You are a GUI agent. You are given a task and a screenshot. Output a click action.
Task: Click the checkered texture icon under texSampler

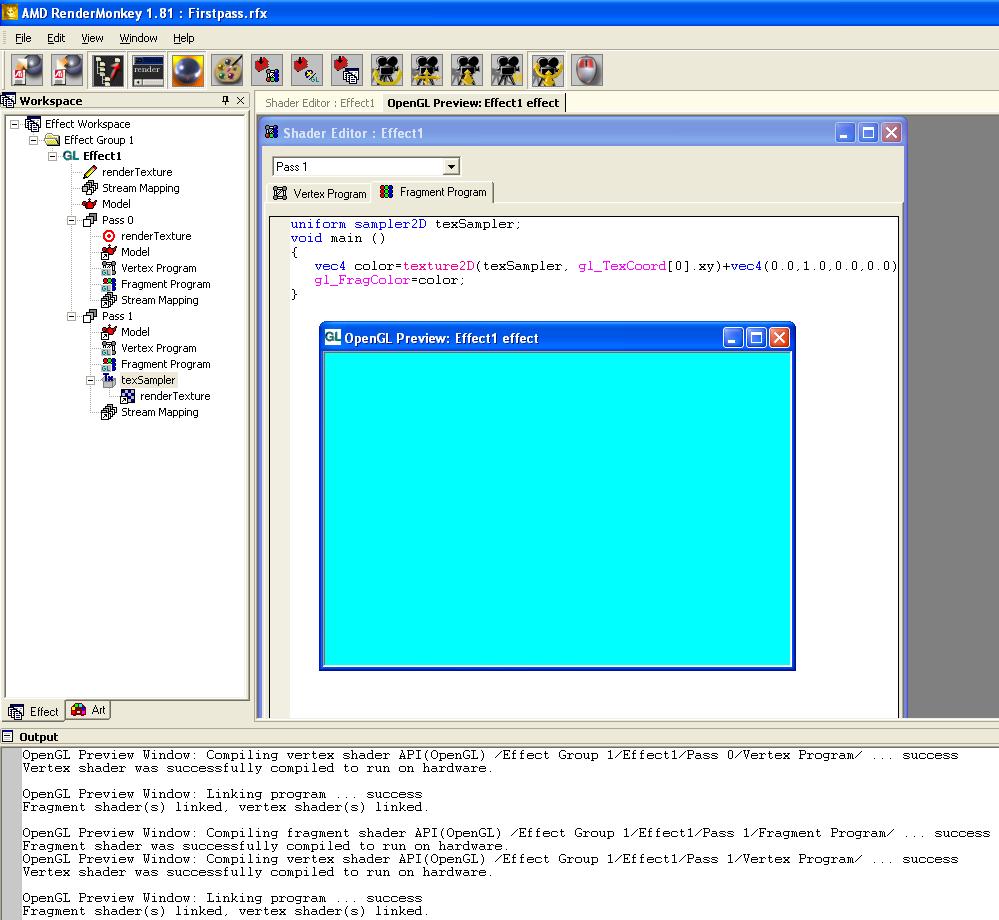click(127, 396)
